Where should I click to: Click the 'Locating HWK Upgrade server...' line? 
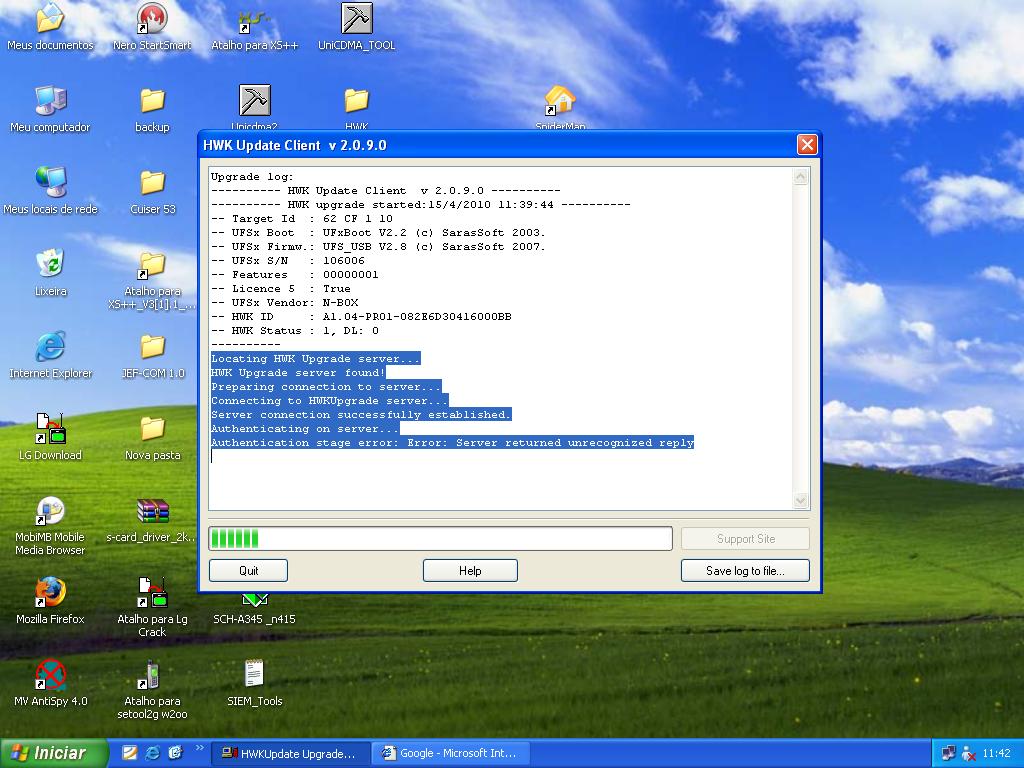coord(315,359)
